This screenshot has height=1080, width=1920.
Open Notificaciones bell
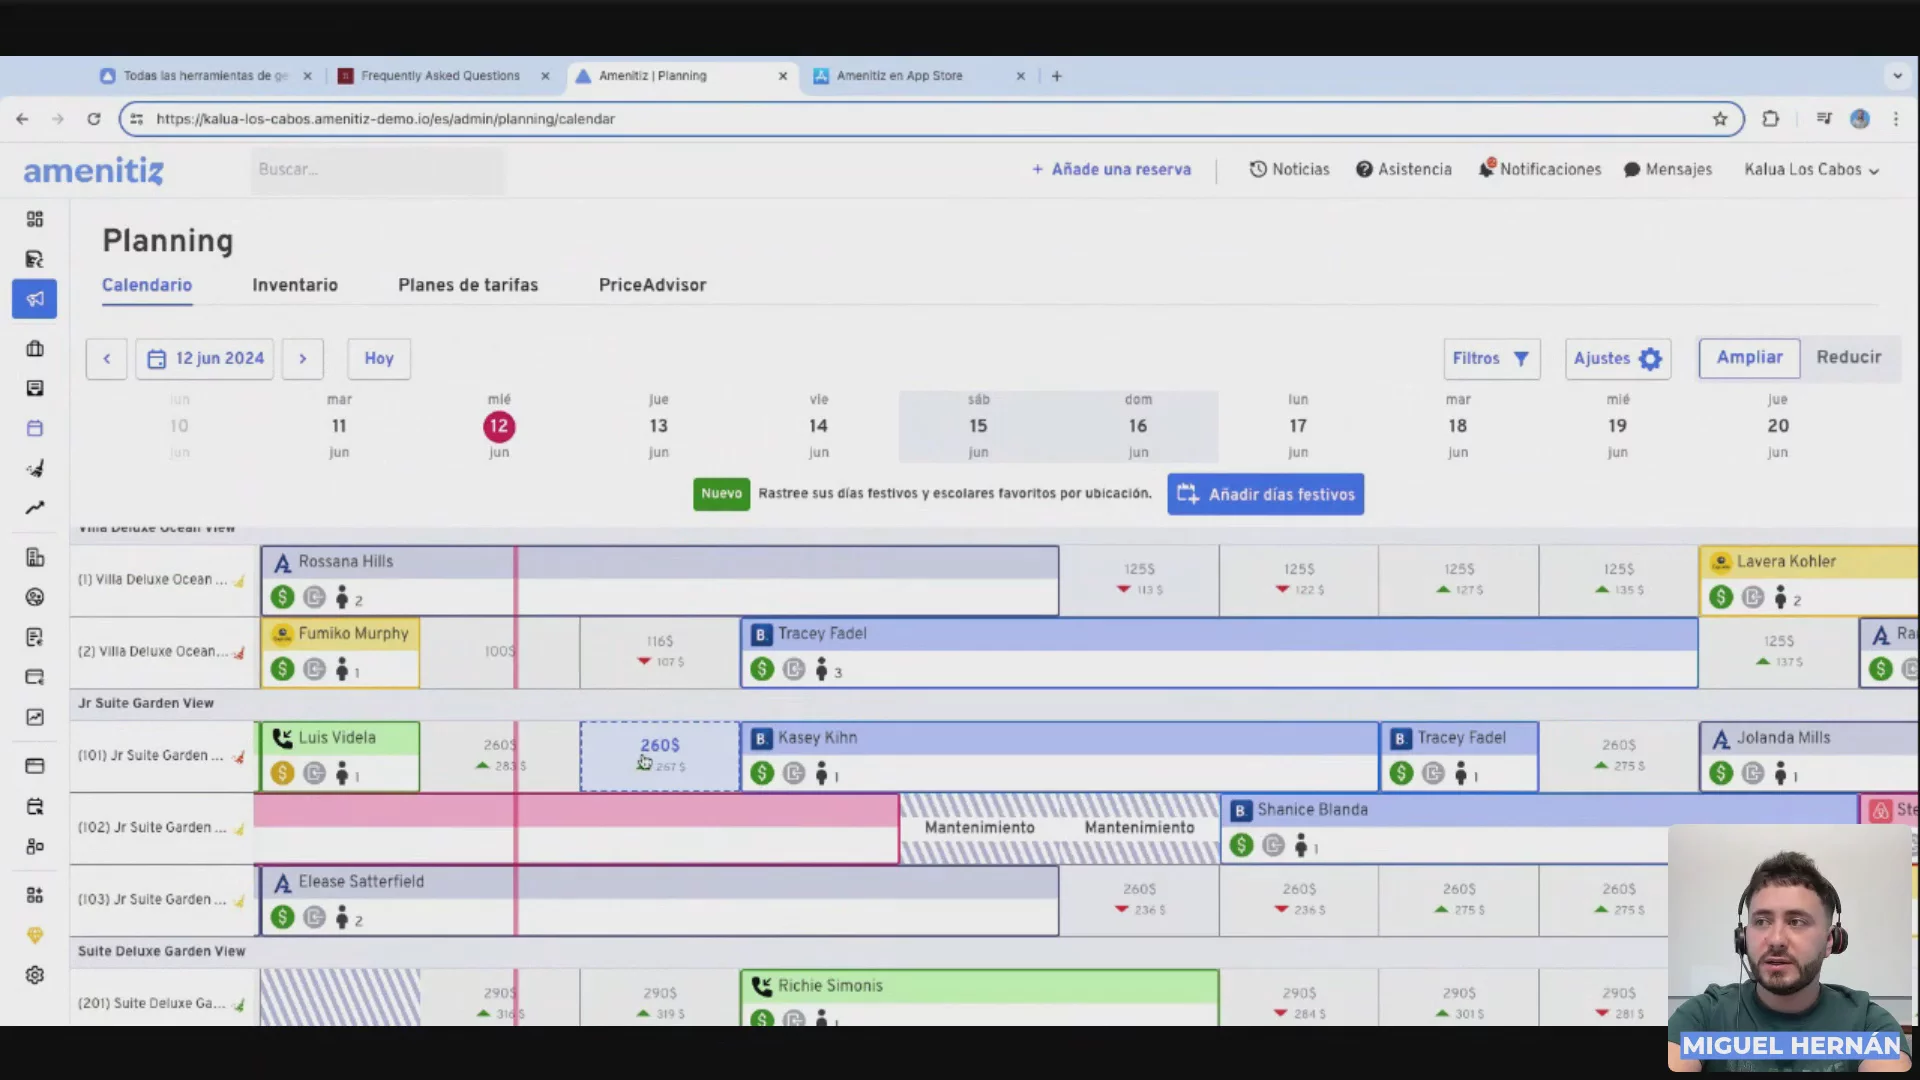[1540, 169]
